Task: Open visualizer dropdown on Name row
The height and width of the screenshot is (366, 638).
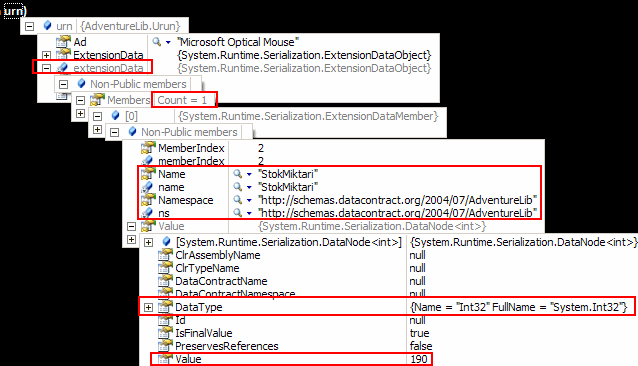Action: click(249, 174)
